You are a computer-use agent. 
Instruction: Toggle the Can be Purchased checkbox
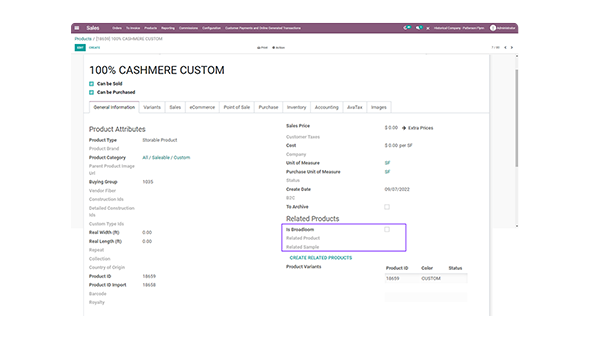(x=91, y=92)
